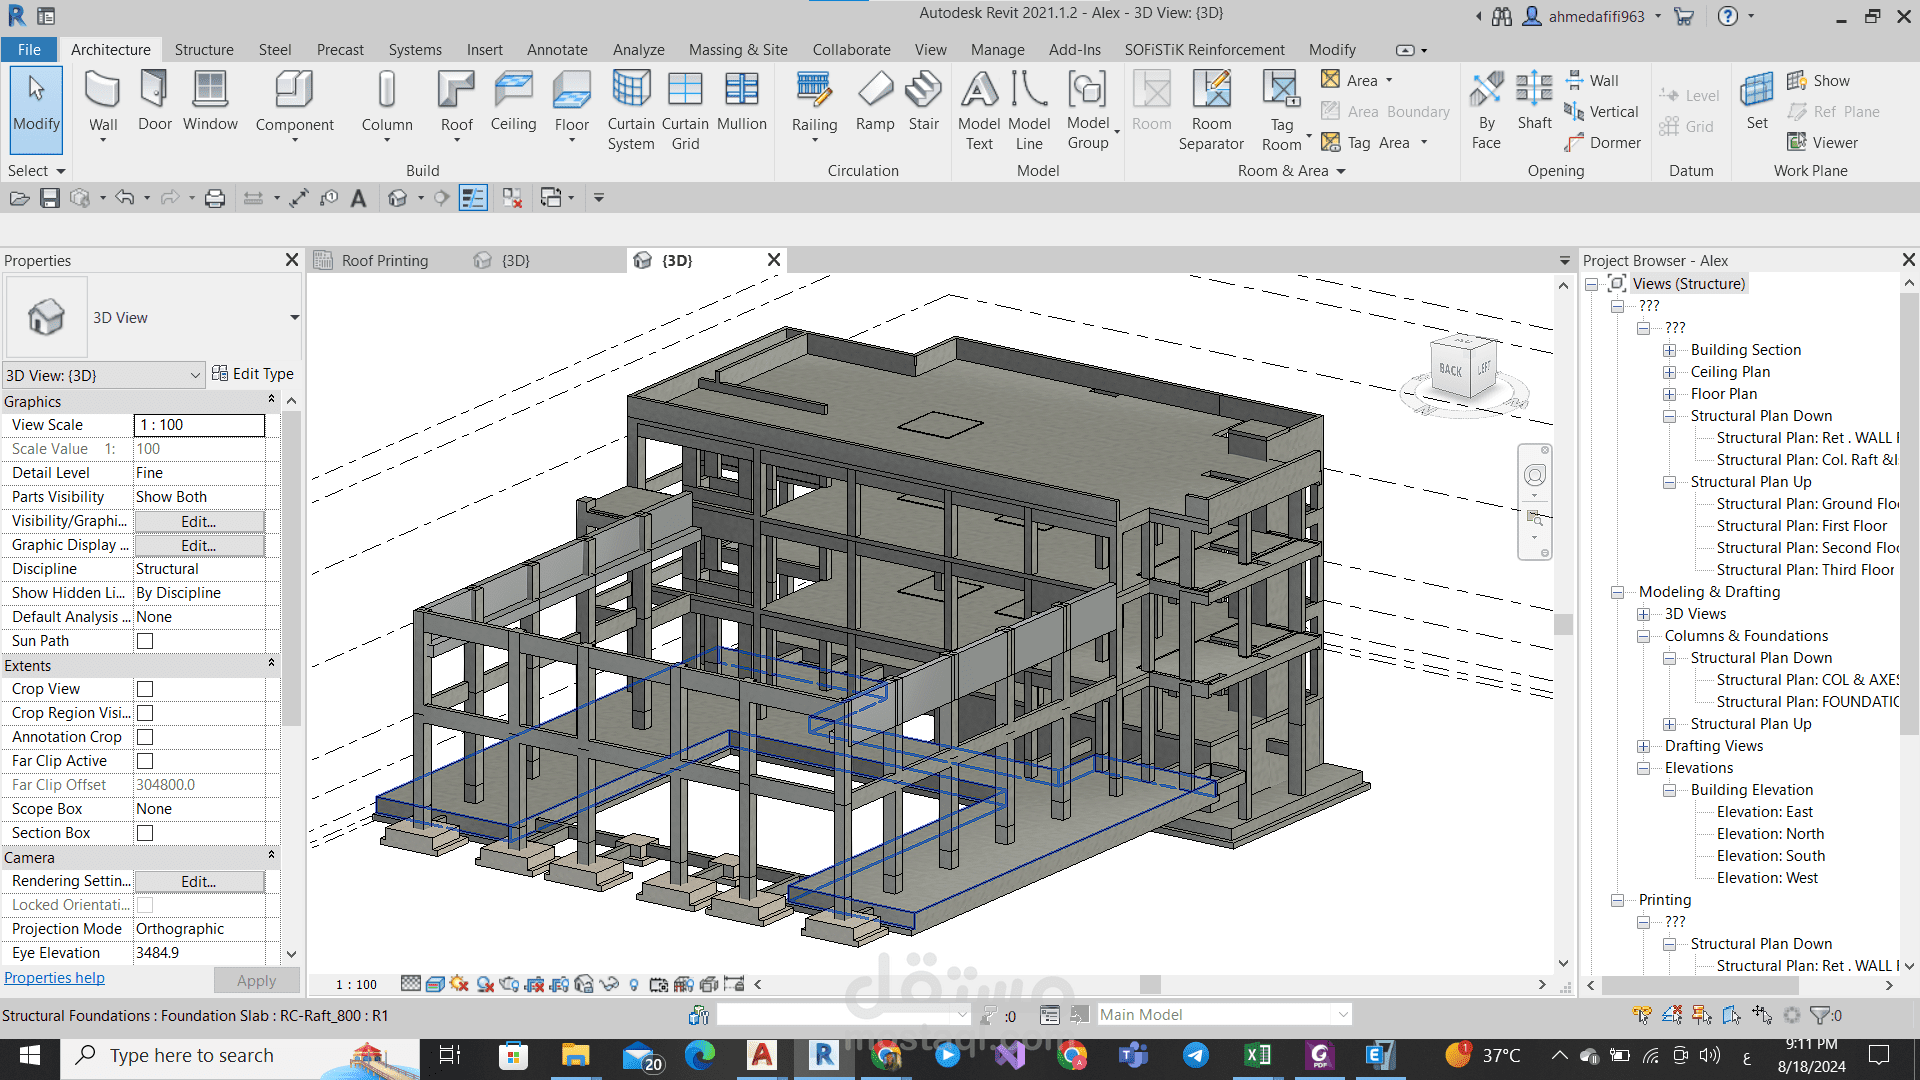Open the Structure ribbon tab
Viewport: 1920px width, 1080px height.
(x=204, y=49)
